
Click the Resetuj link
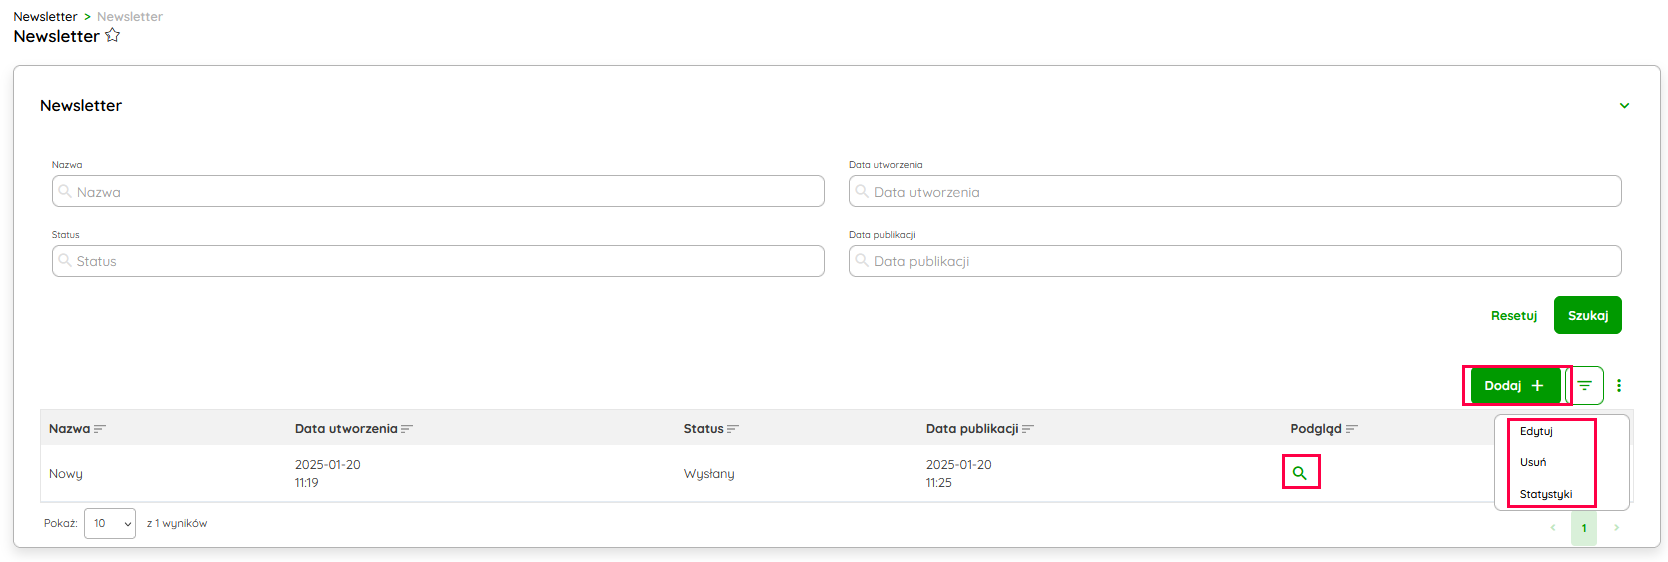point(1513,316)
